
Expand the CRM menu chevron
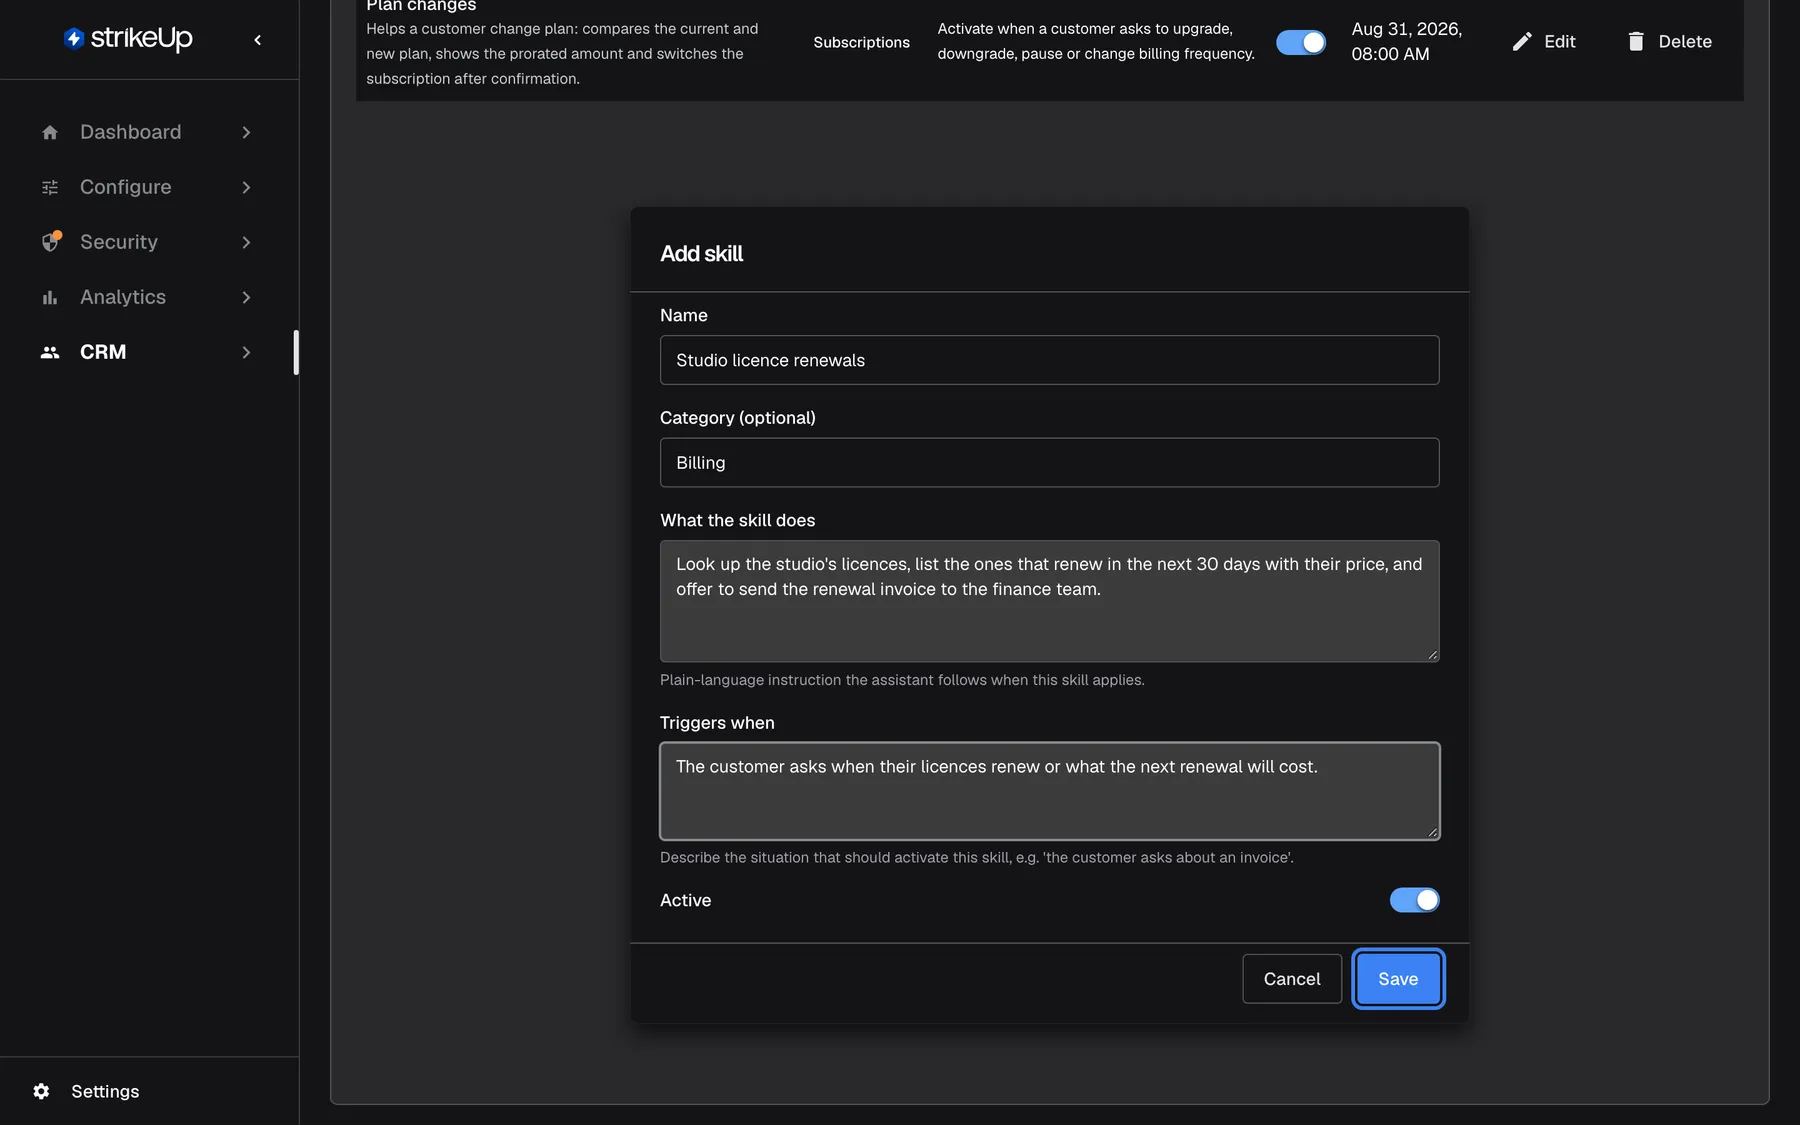[246, 352]
